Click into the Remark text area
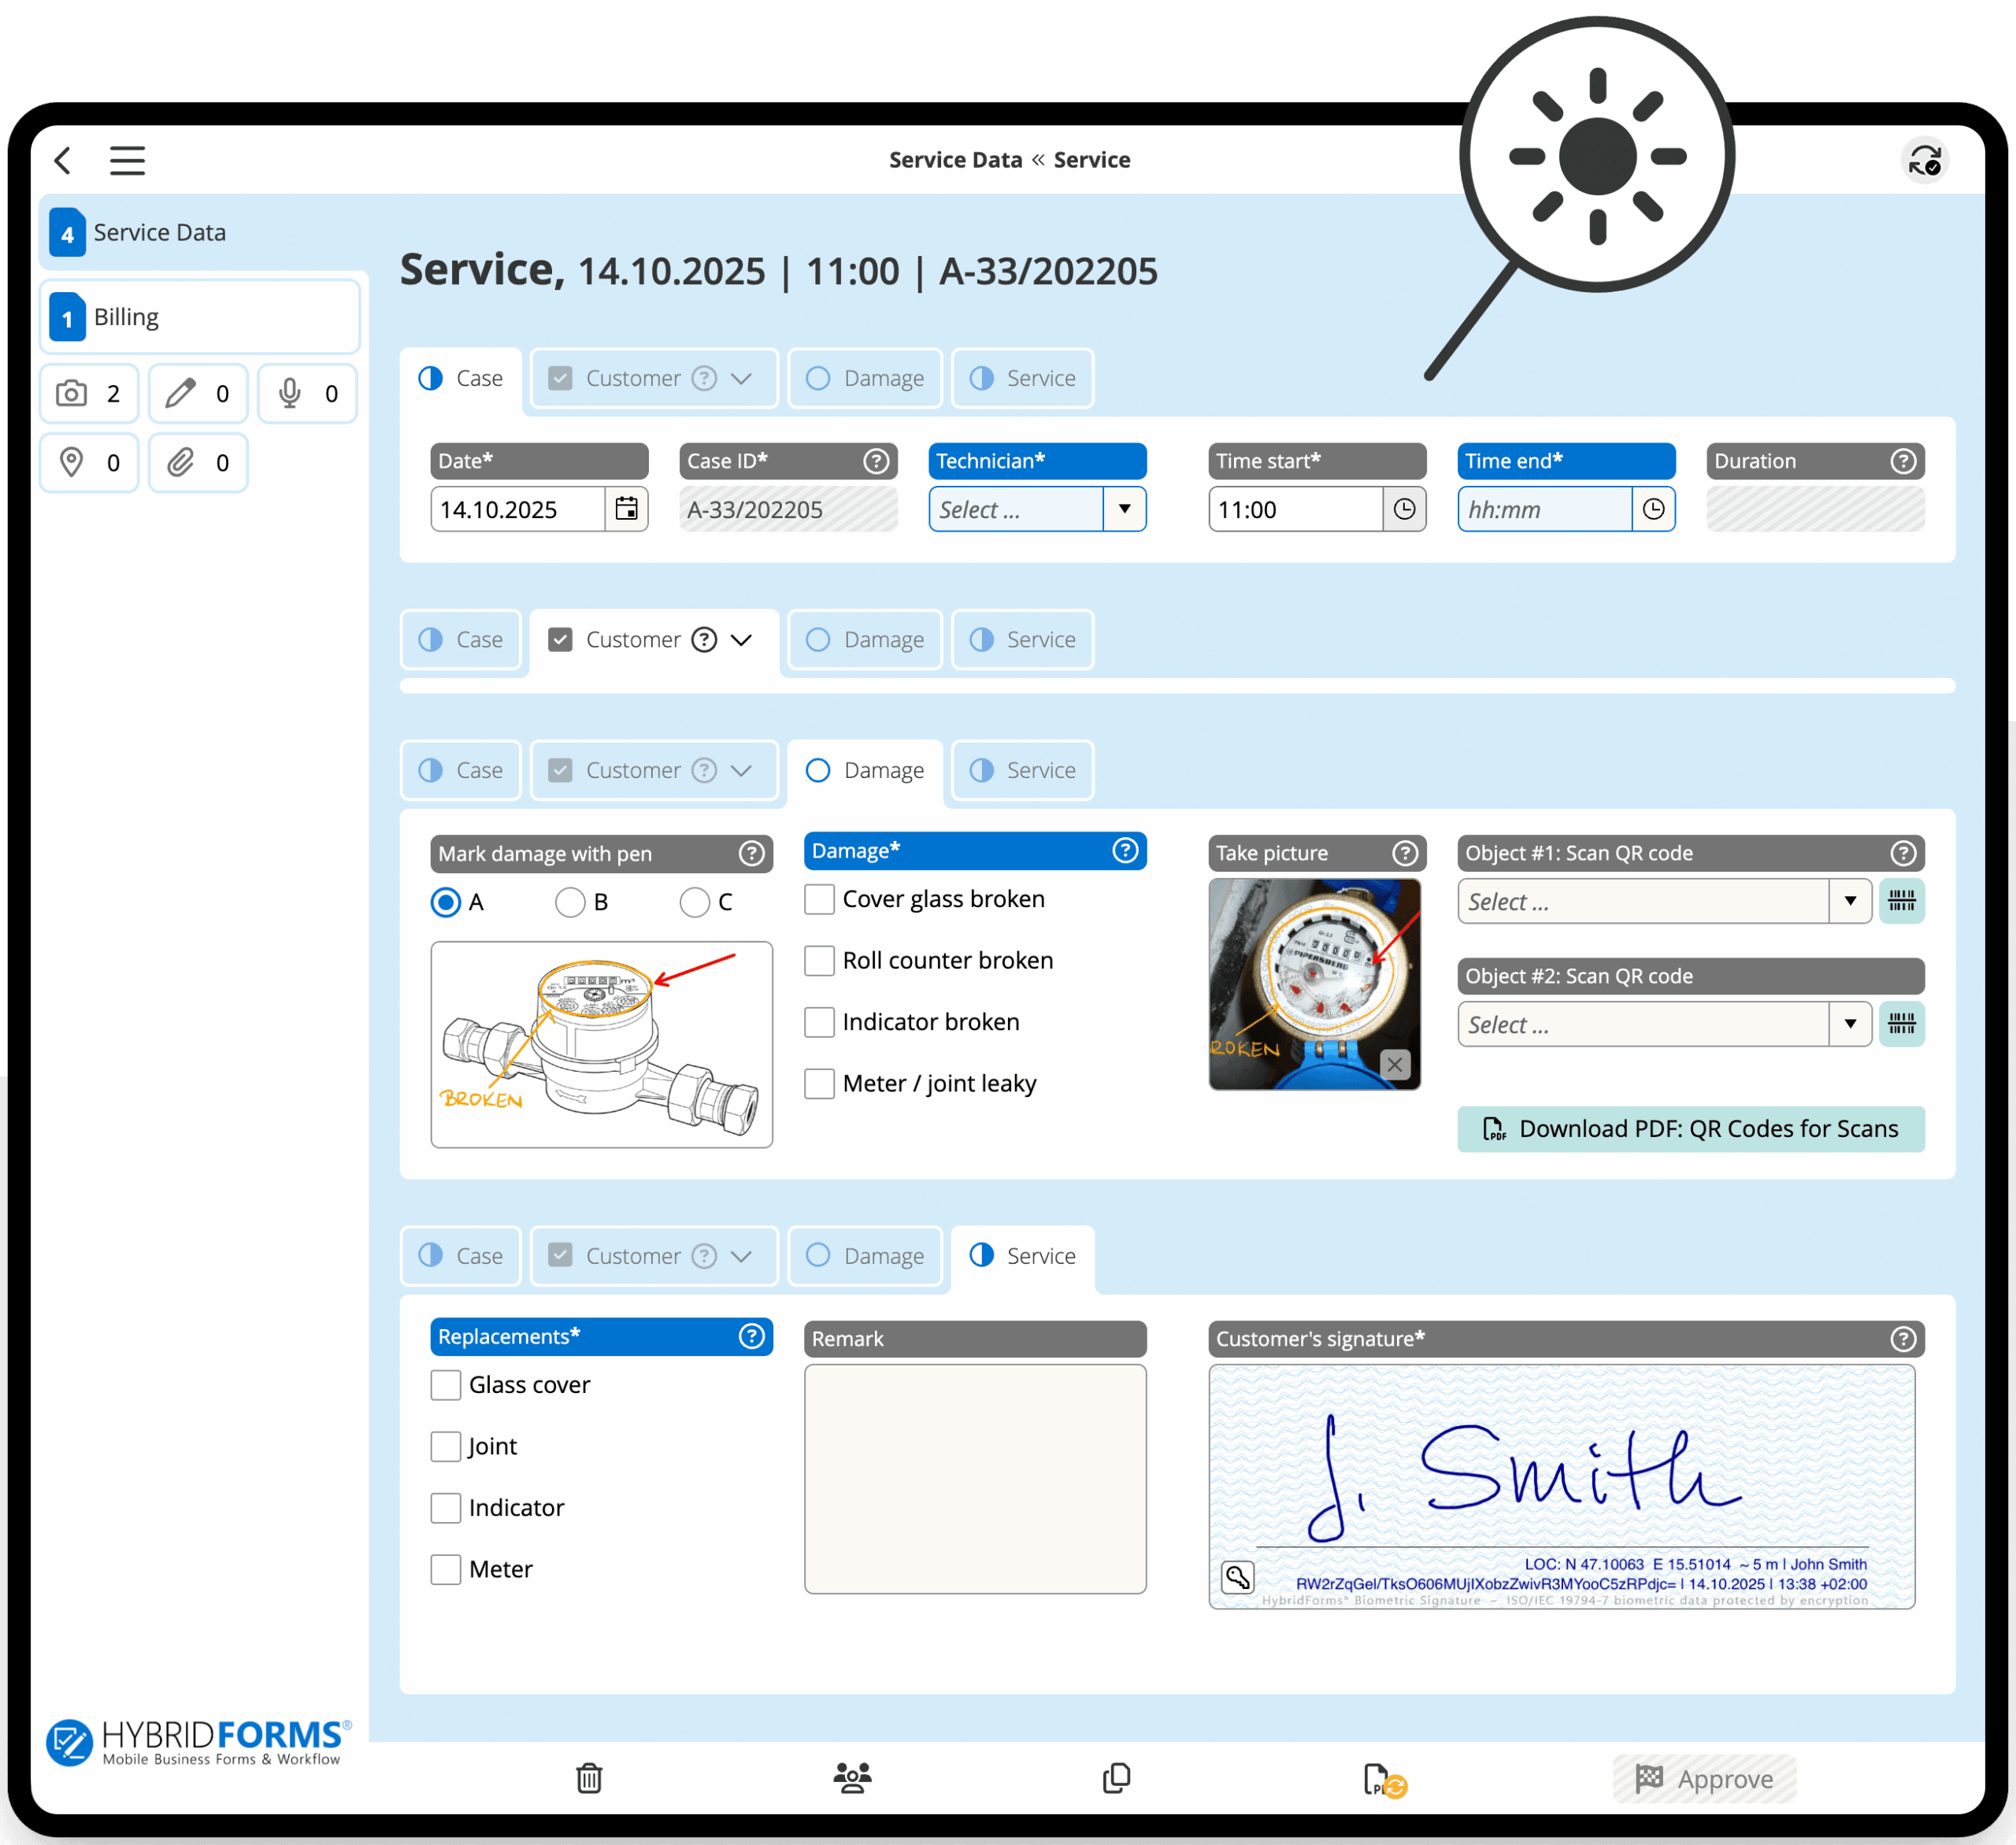 (975, 1478)
